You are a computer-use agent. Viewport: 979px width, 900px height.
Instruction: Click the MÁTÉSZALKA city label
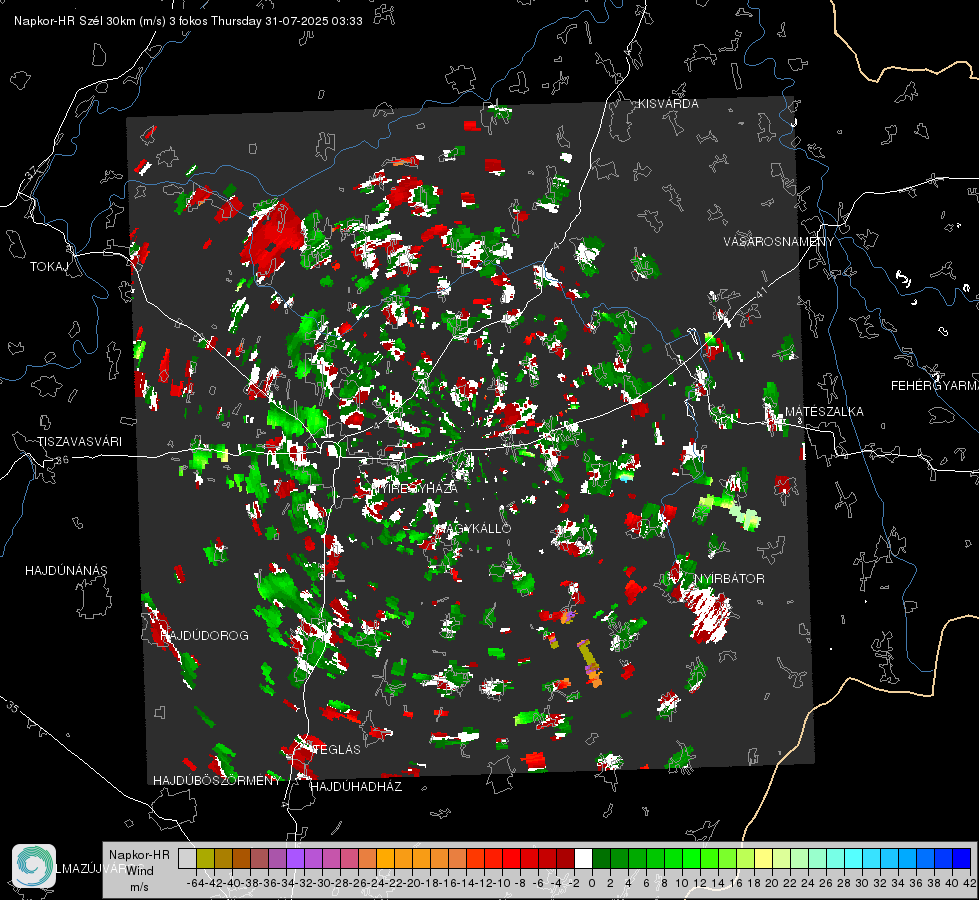pyautogui.click(x=824, y=412)
